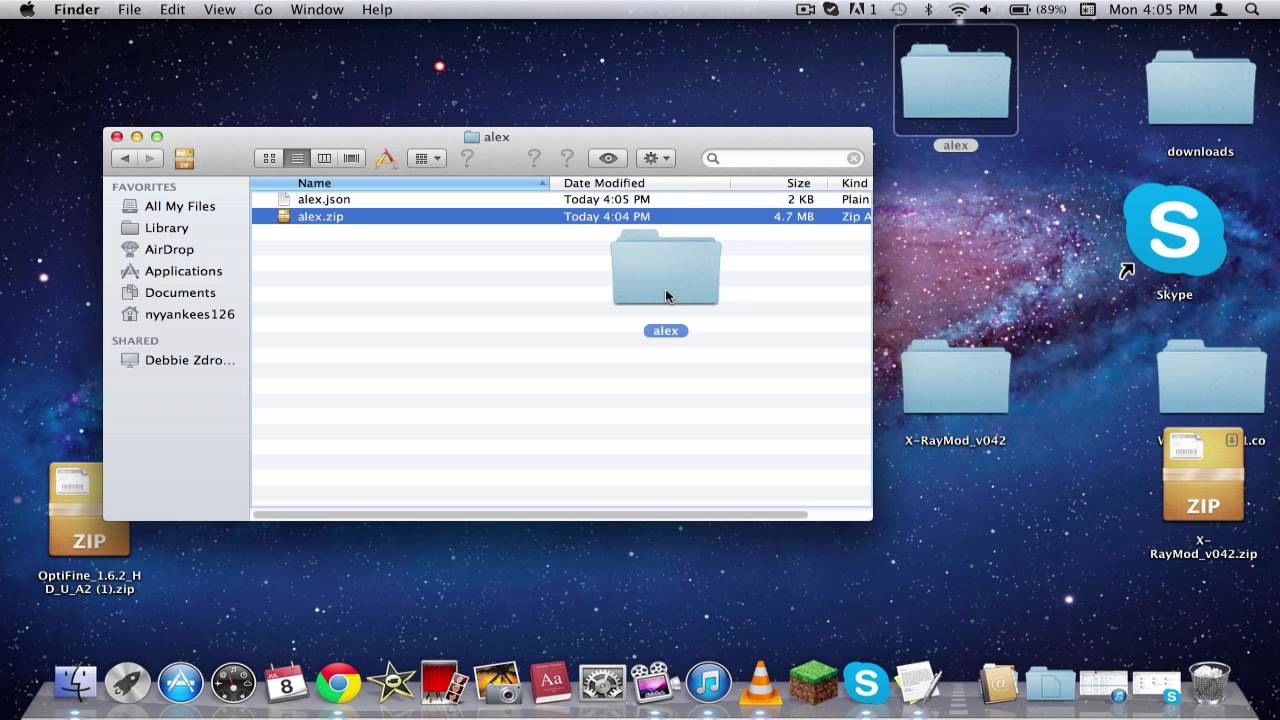Open App Store in the Dock

coord(181,683)
